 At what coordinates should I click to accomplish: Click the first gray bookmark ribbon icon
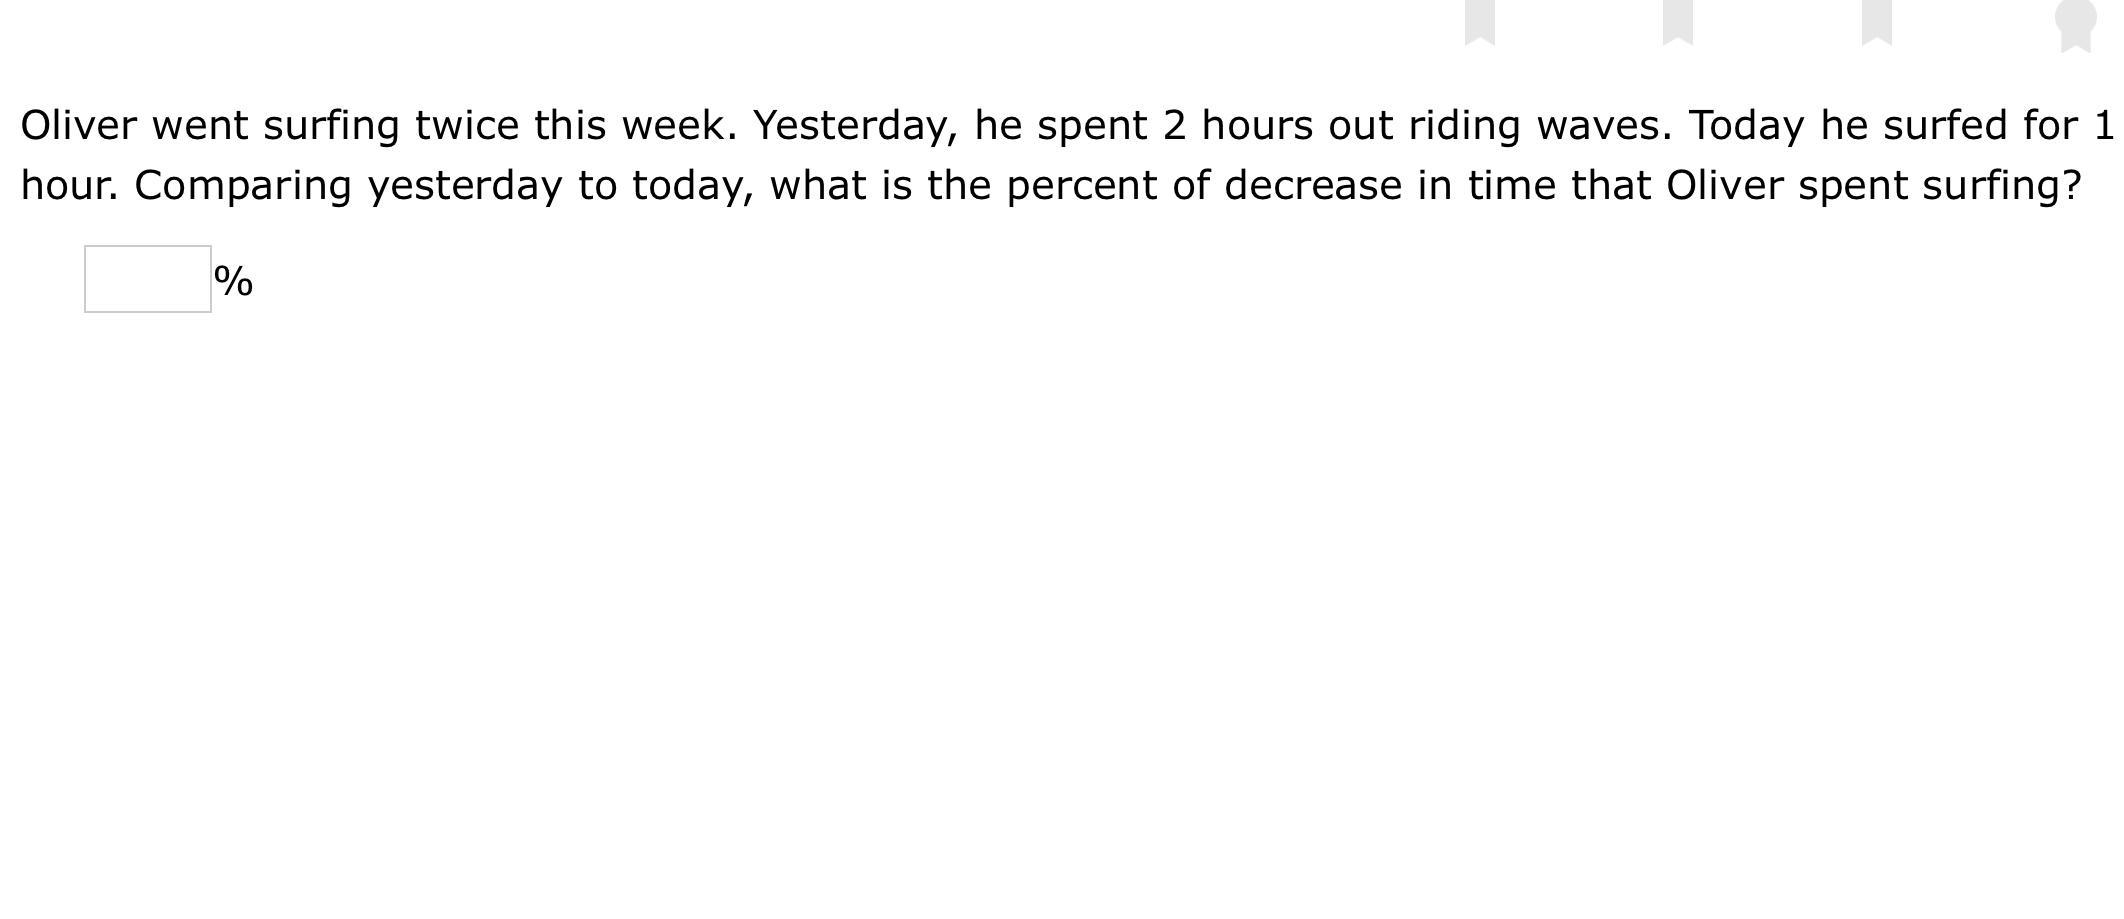pos(1480,22)
